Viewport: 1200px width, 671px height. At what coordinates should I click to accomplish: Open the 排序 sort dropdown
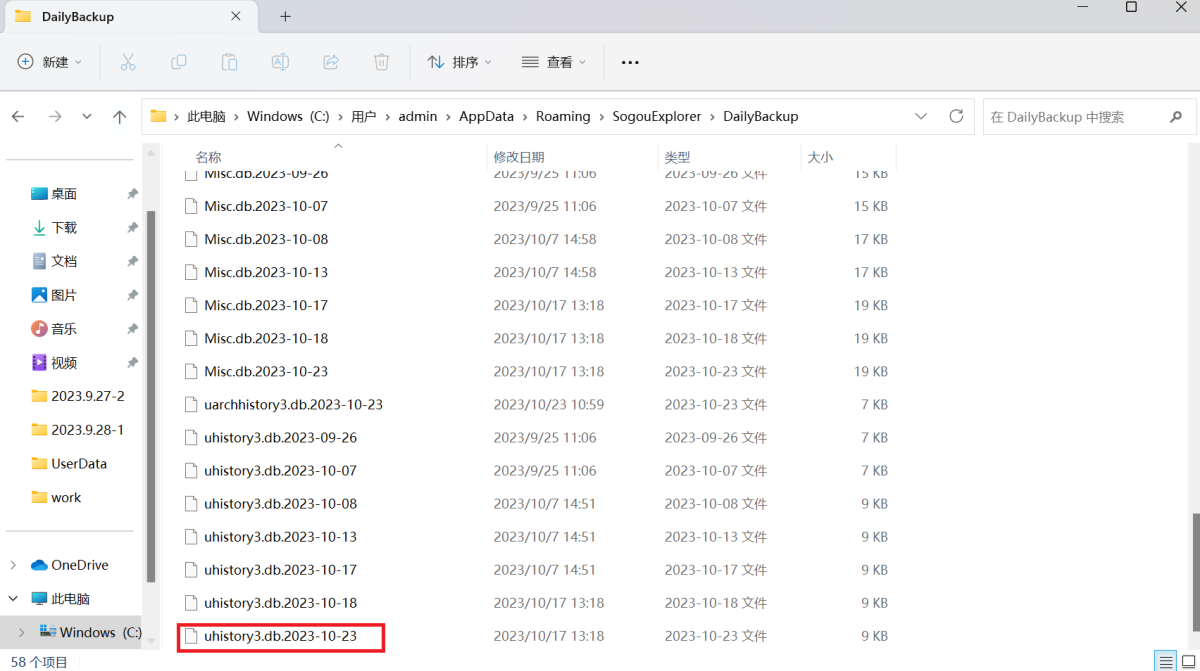pos(460,62)
